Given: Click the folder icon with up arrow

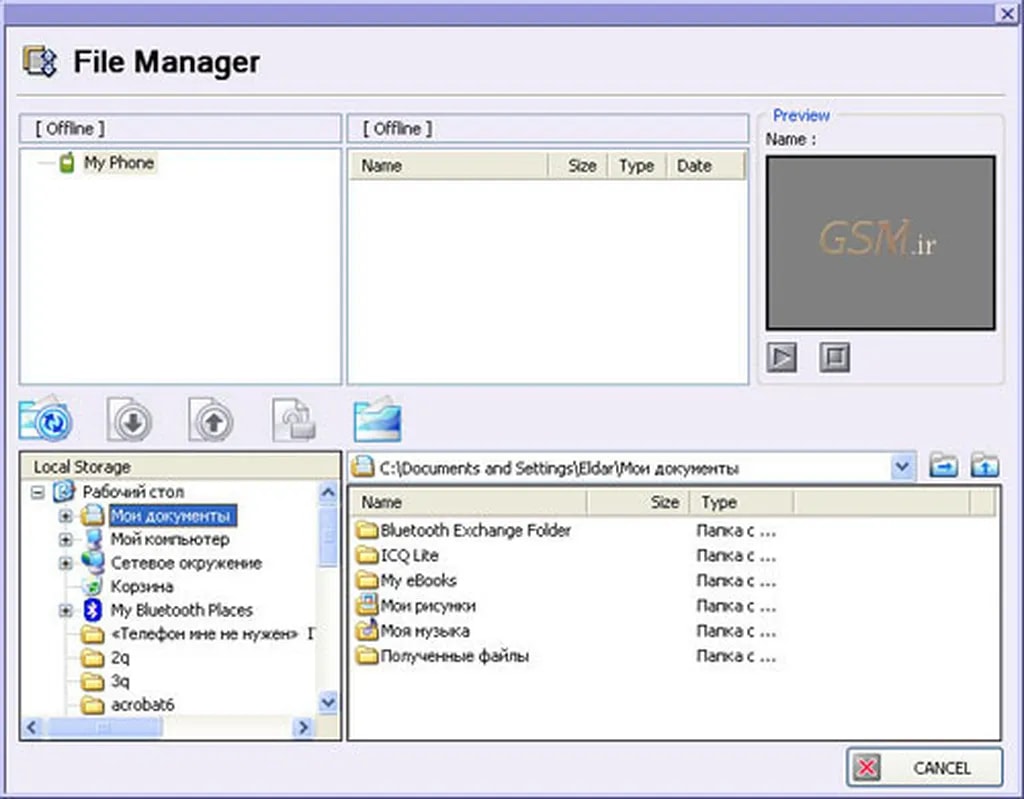Looking at the screenshot, I should tap(985, 466).
